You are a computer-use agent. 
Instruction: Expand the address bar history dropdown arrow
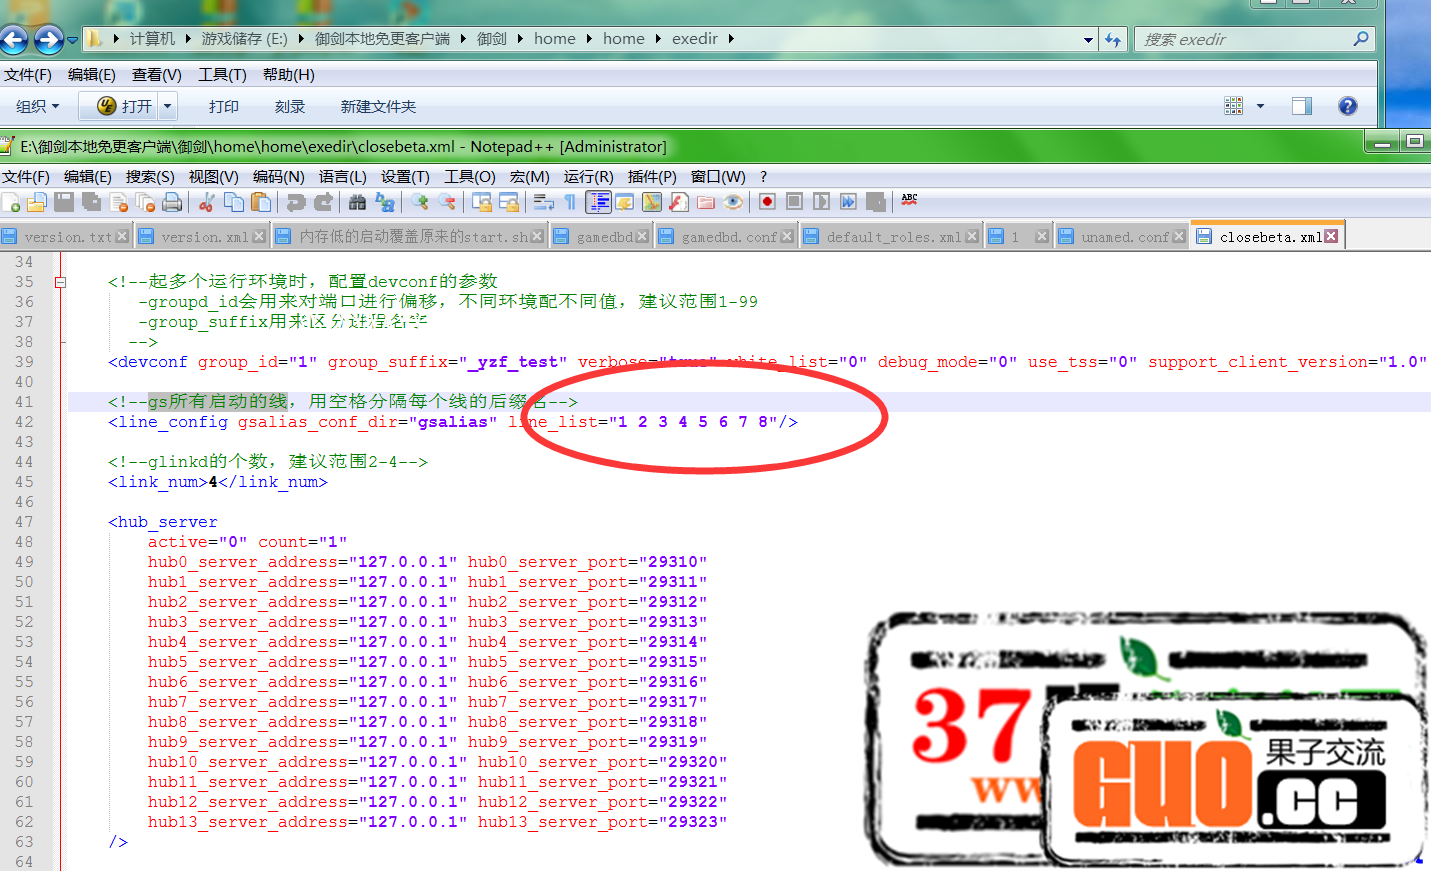pyautogui.click(x=1088, y=40)
